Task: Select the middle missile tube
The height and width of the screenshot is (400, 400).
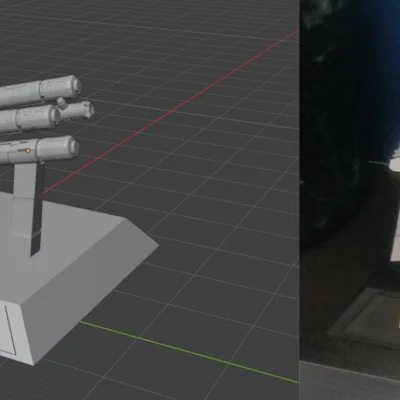Action: [x=30, y=118]
